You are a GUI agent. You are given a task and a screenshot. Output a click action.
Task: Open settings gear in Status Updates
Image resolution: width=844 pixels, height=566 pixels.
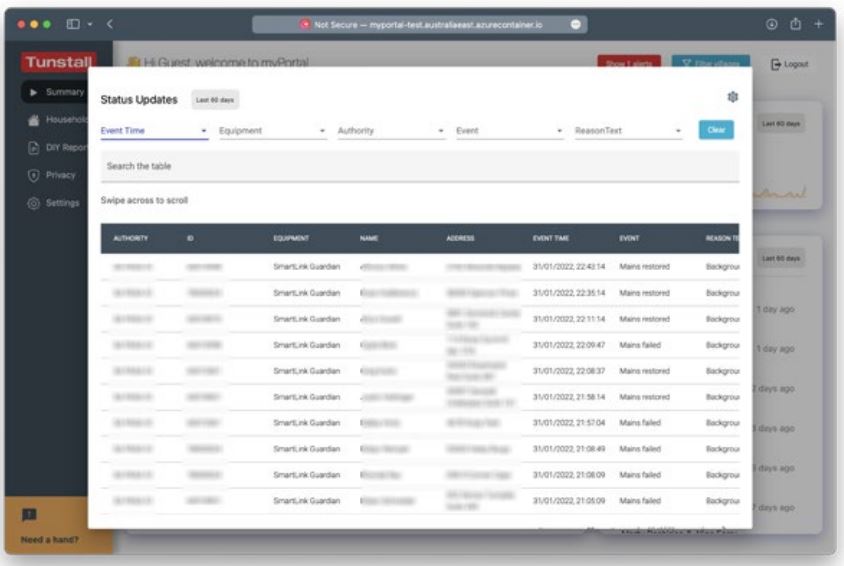732,97
